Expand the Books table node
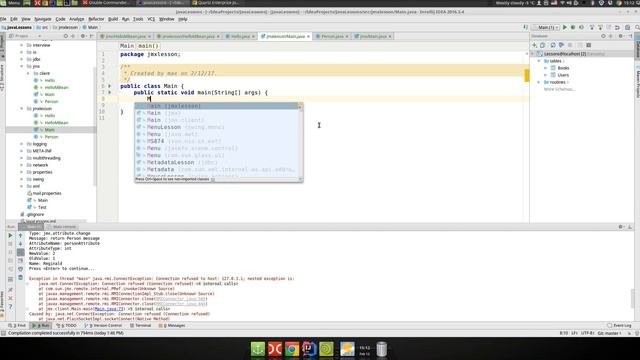 pos(546,68)
